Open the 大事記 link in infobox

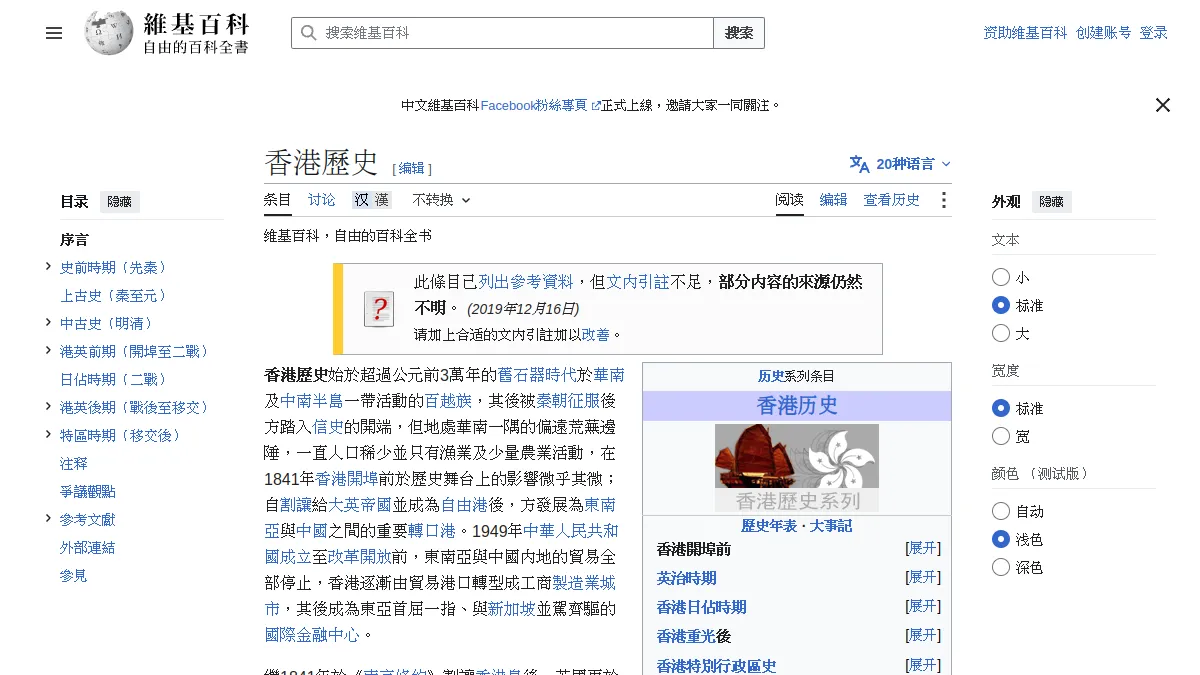(x=831, y=526)
